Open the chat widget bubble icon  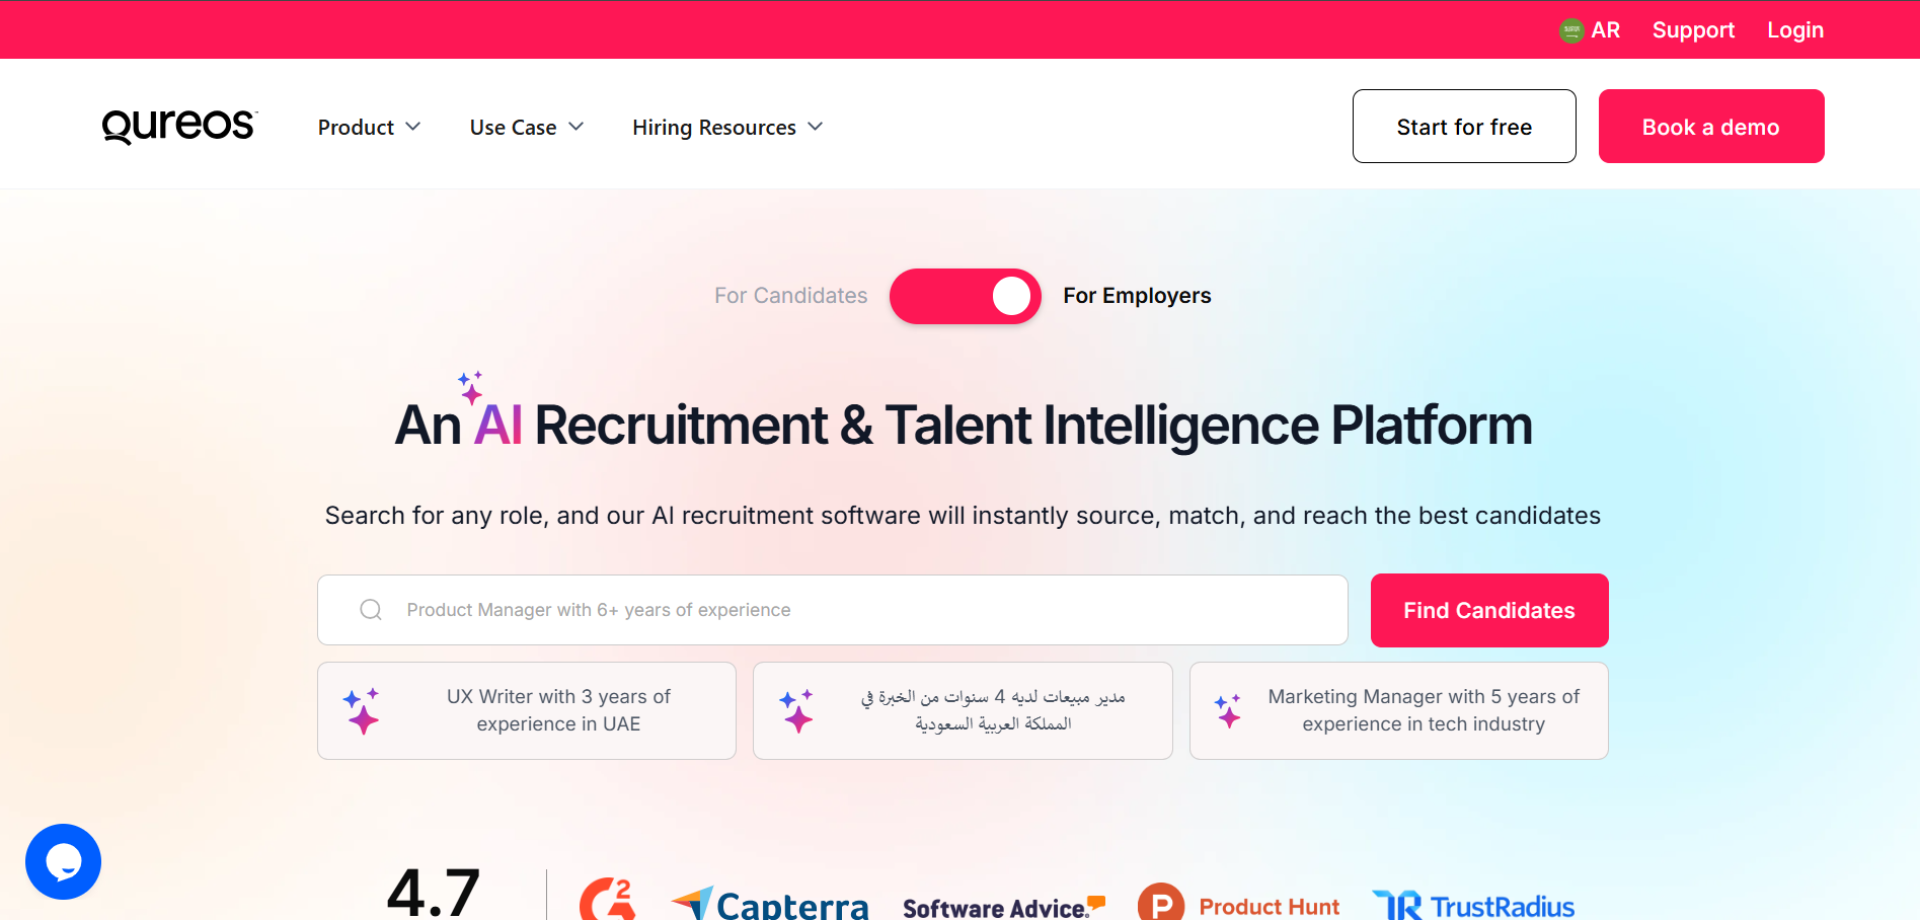click(x=63, y=861)
